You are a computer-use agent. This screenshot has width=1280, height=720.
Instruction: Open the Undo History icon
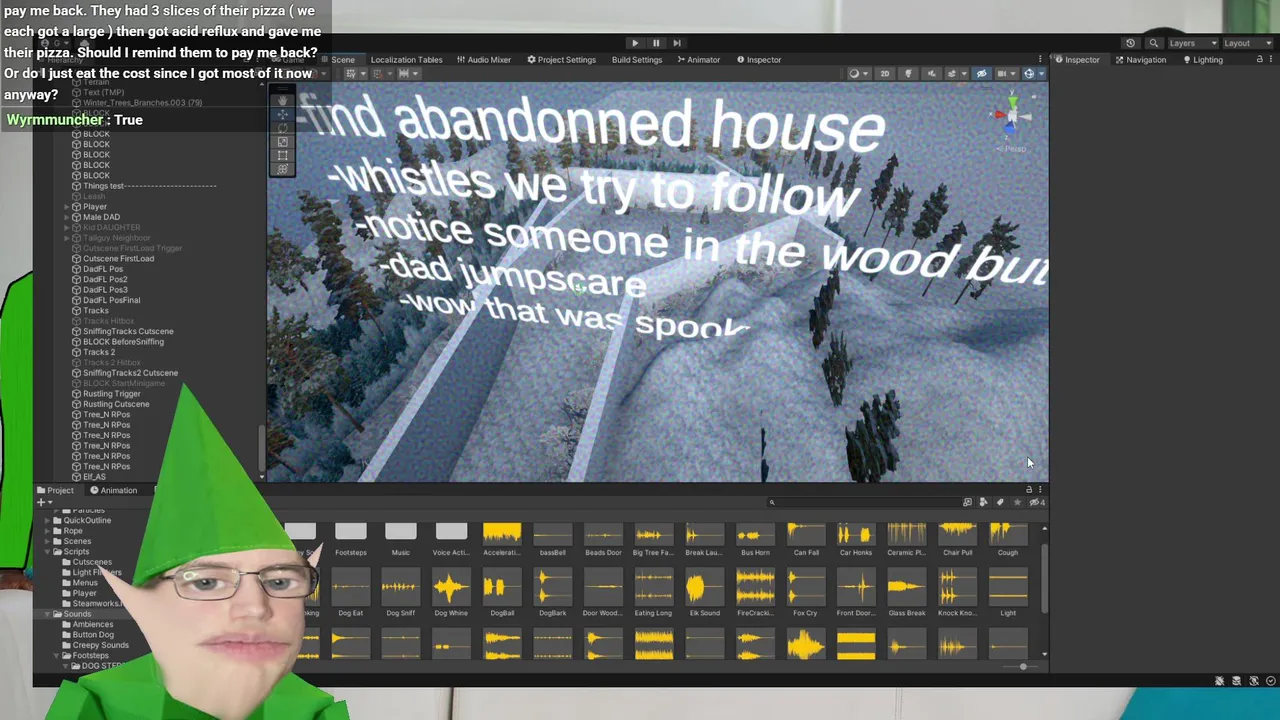coord(1130,43)
